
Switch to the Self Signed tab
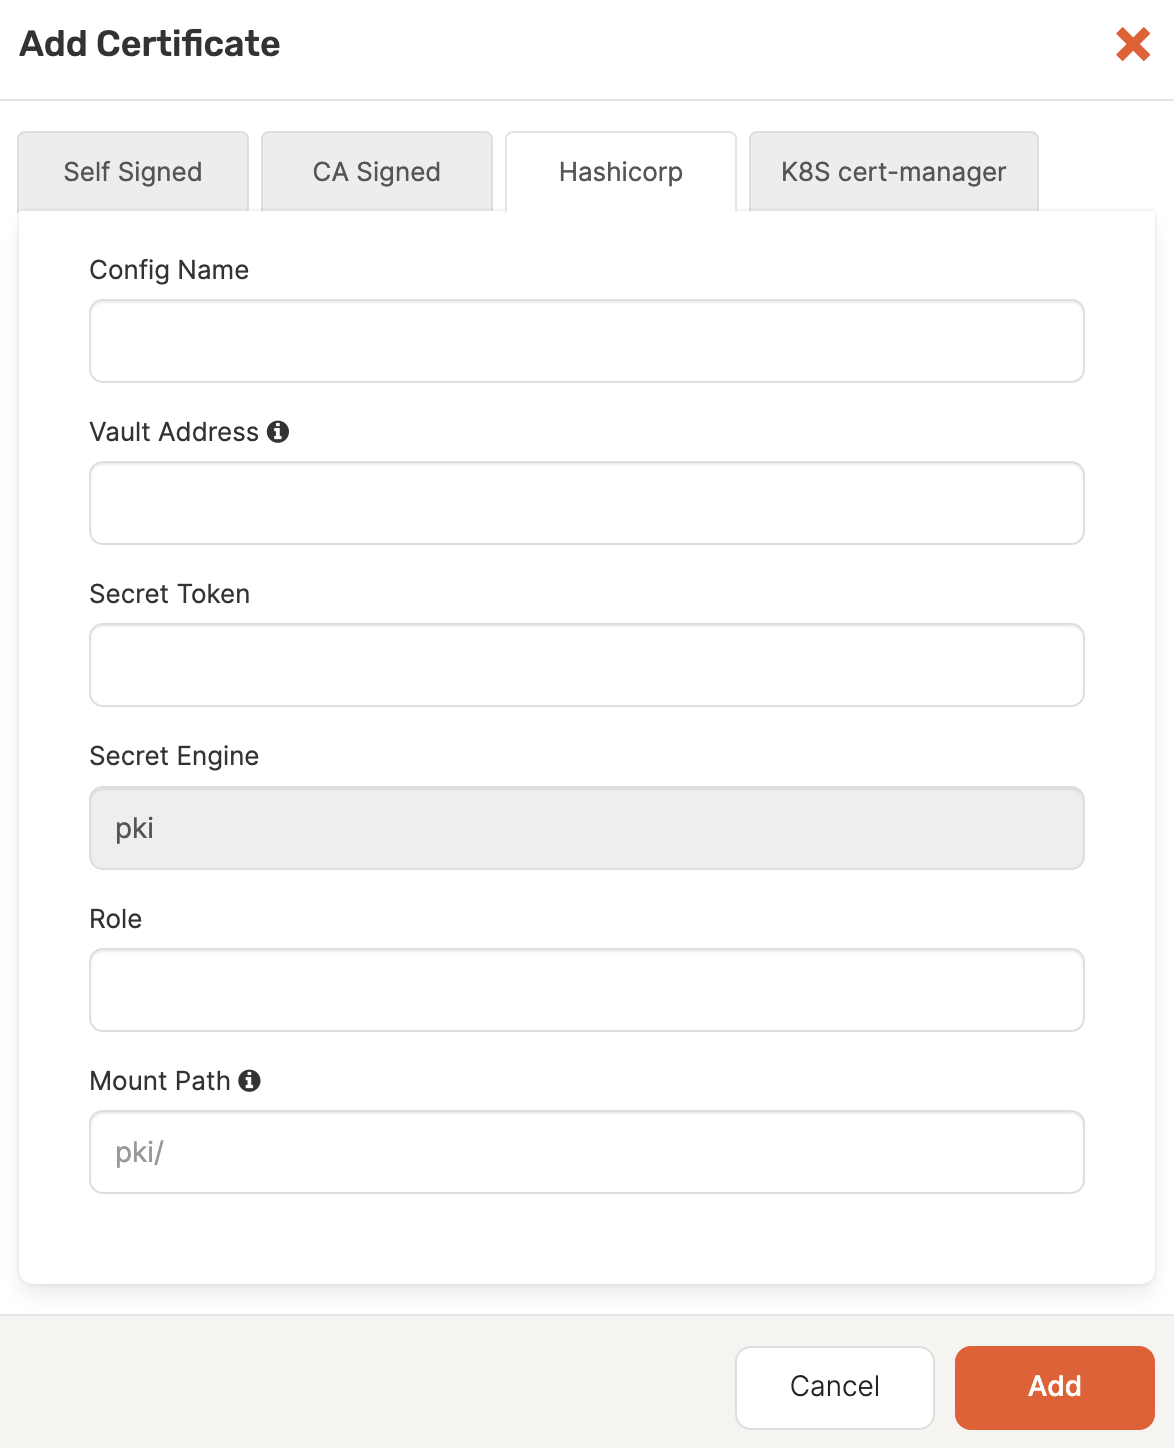coord(132,171)
